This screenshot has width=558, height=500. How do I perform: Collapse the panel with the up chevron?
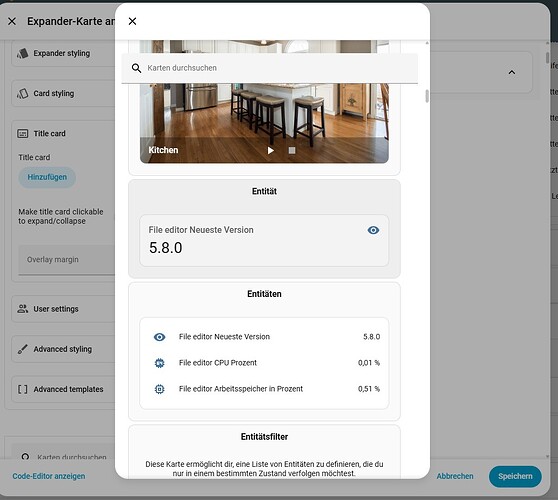(x=512, y=73)
